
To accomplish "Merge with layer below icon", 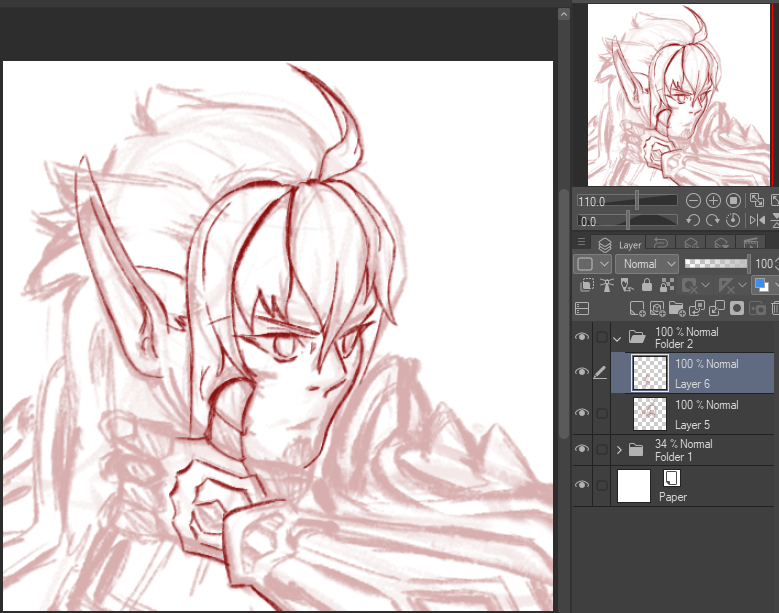I will pos(717,308).
